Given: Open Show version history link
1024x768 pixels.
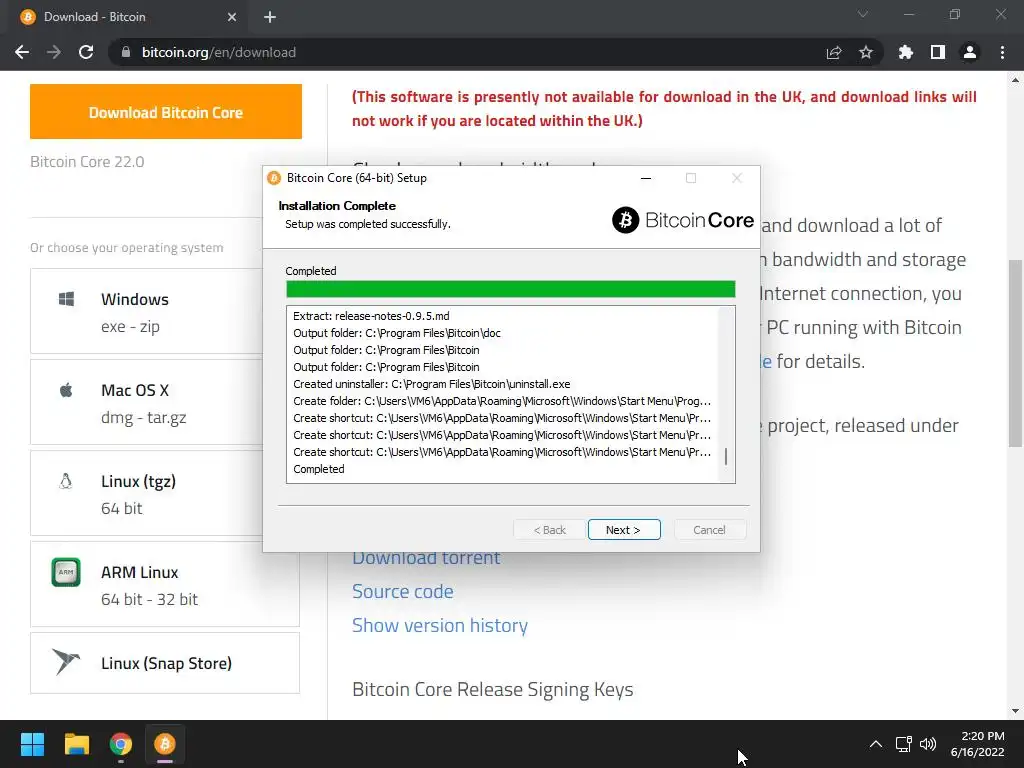Looking at the screenshot, I should [440, 625].
